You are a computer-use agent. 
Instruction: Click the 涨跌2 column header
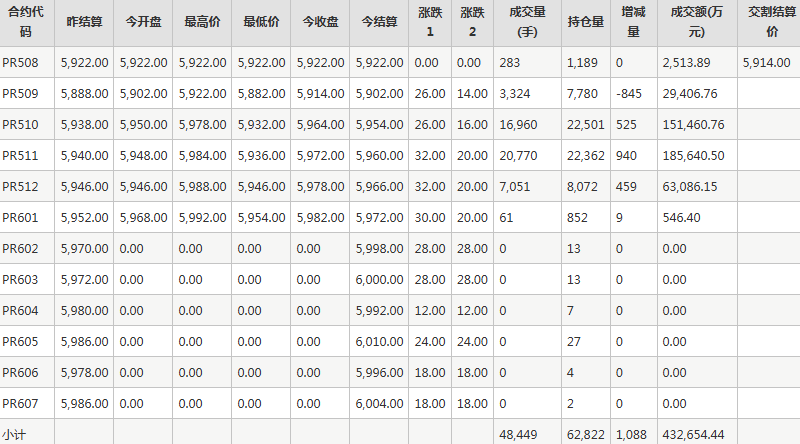[x=472, y=22]
